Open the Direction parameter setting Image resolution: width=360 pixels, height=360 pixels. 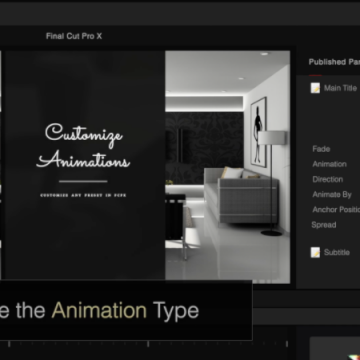pyautogui.click(x=328, y=179)
